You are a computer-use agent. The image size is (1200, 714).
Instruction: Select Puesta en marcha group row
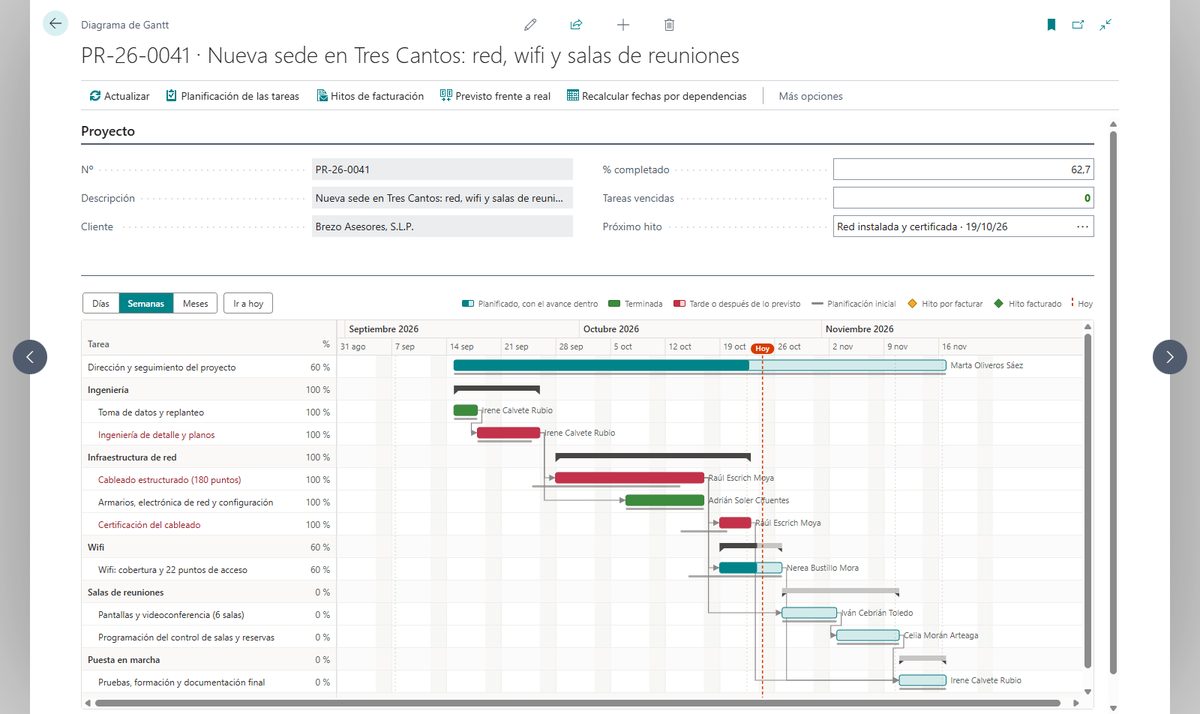click(209, 660)
